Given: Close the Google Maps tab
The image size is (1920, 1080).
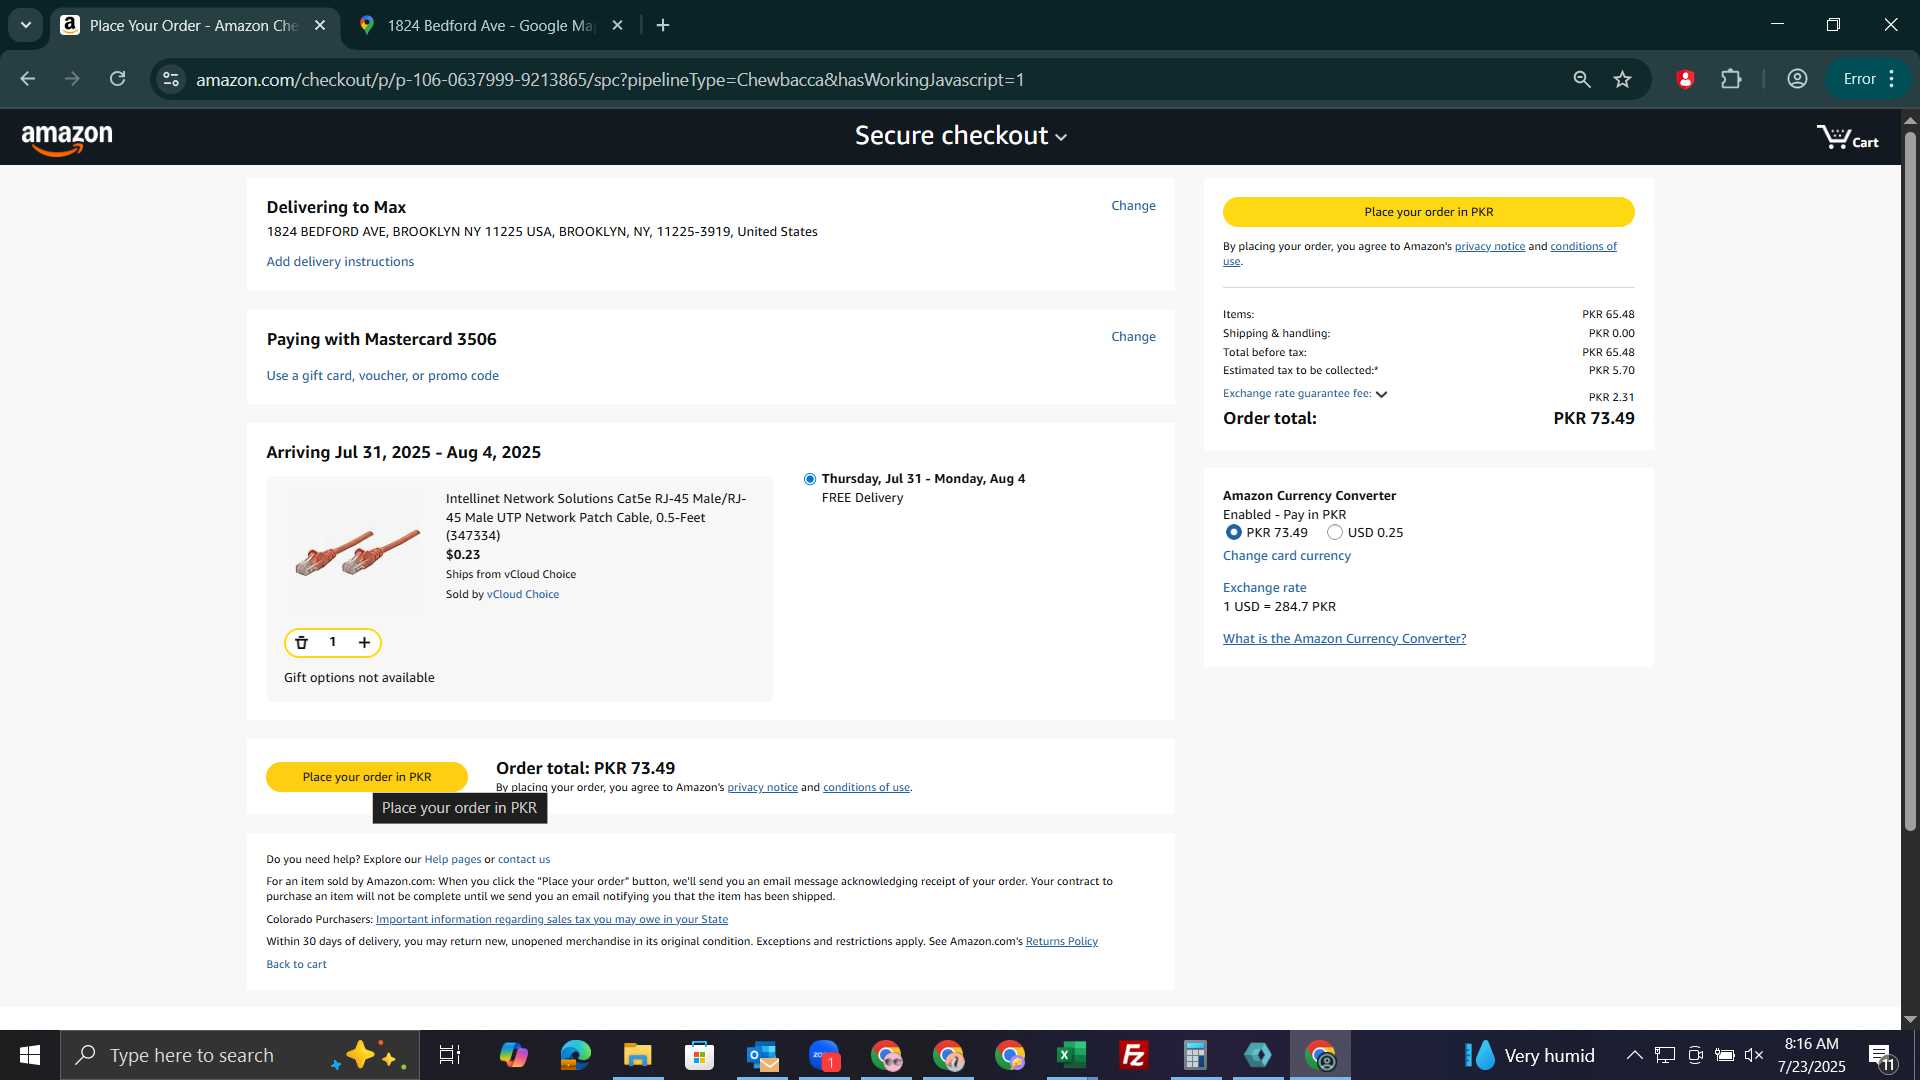Looking at the screenshot, I should click(x=618, y=26).
